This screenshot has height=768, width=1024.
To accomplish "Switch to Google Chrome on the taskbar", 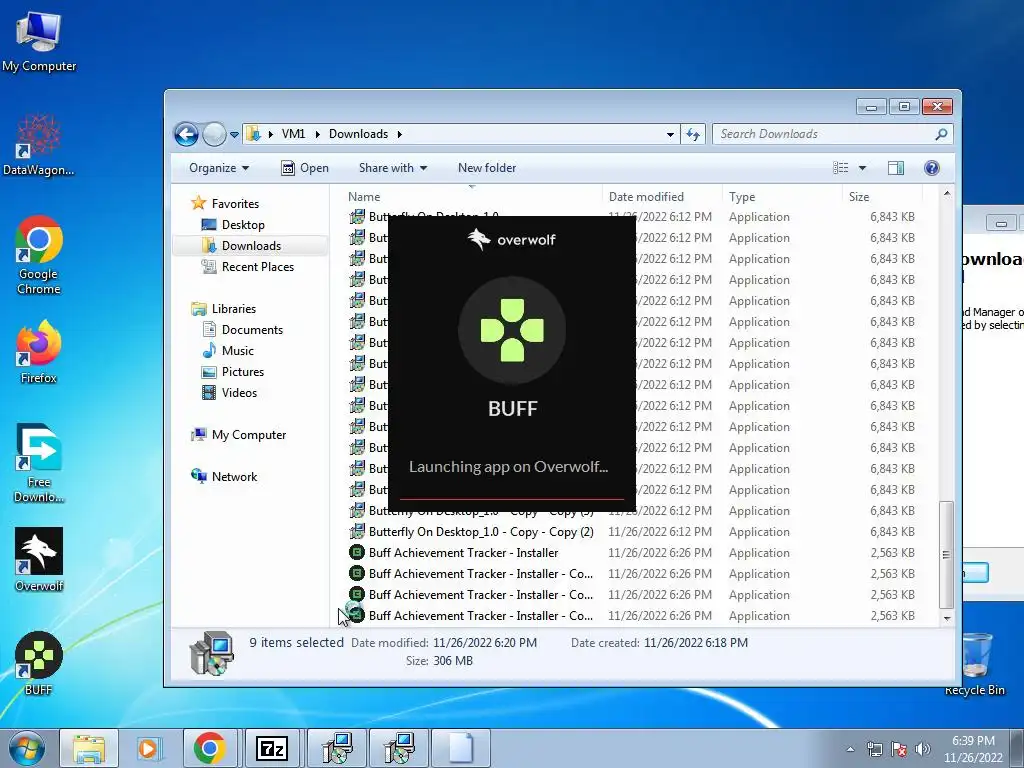I will [210, 748].
